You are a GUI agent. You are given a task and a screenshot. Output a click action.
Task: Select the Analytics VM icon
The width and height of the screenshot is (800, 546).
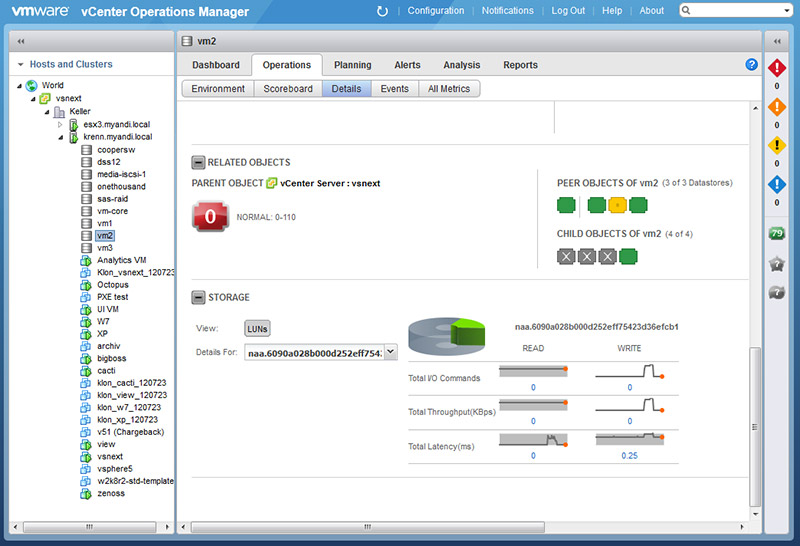coord(86,261)
